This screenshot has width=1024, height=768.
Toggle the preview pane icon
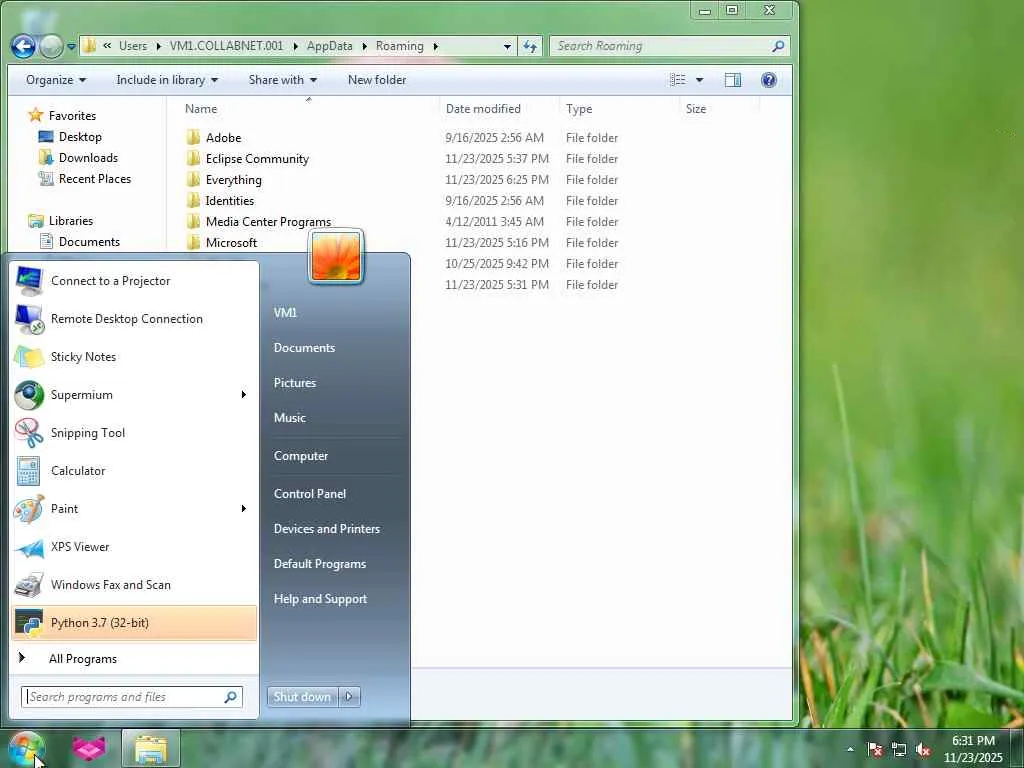coord(733,80)
